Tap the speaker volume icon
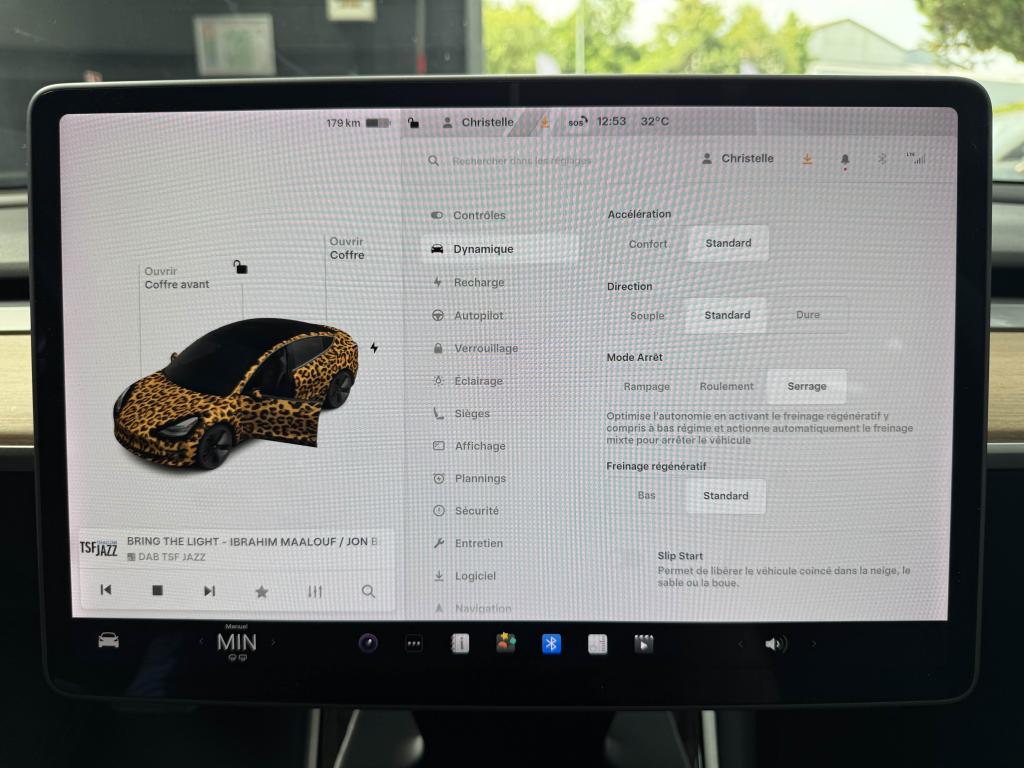This screenshot has height=768, width=1024. (x=775, y=644)
